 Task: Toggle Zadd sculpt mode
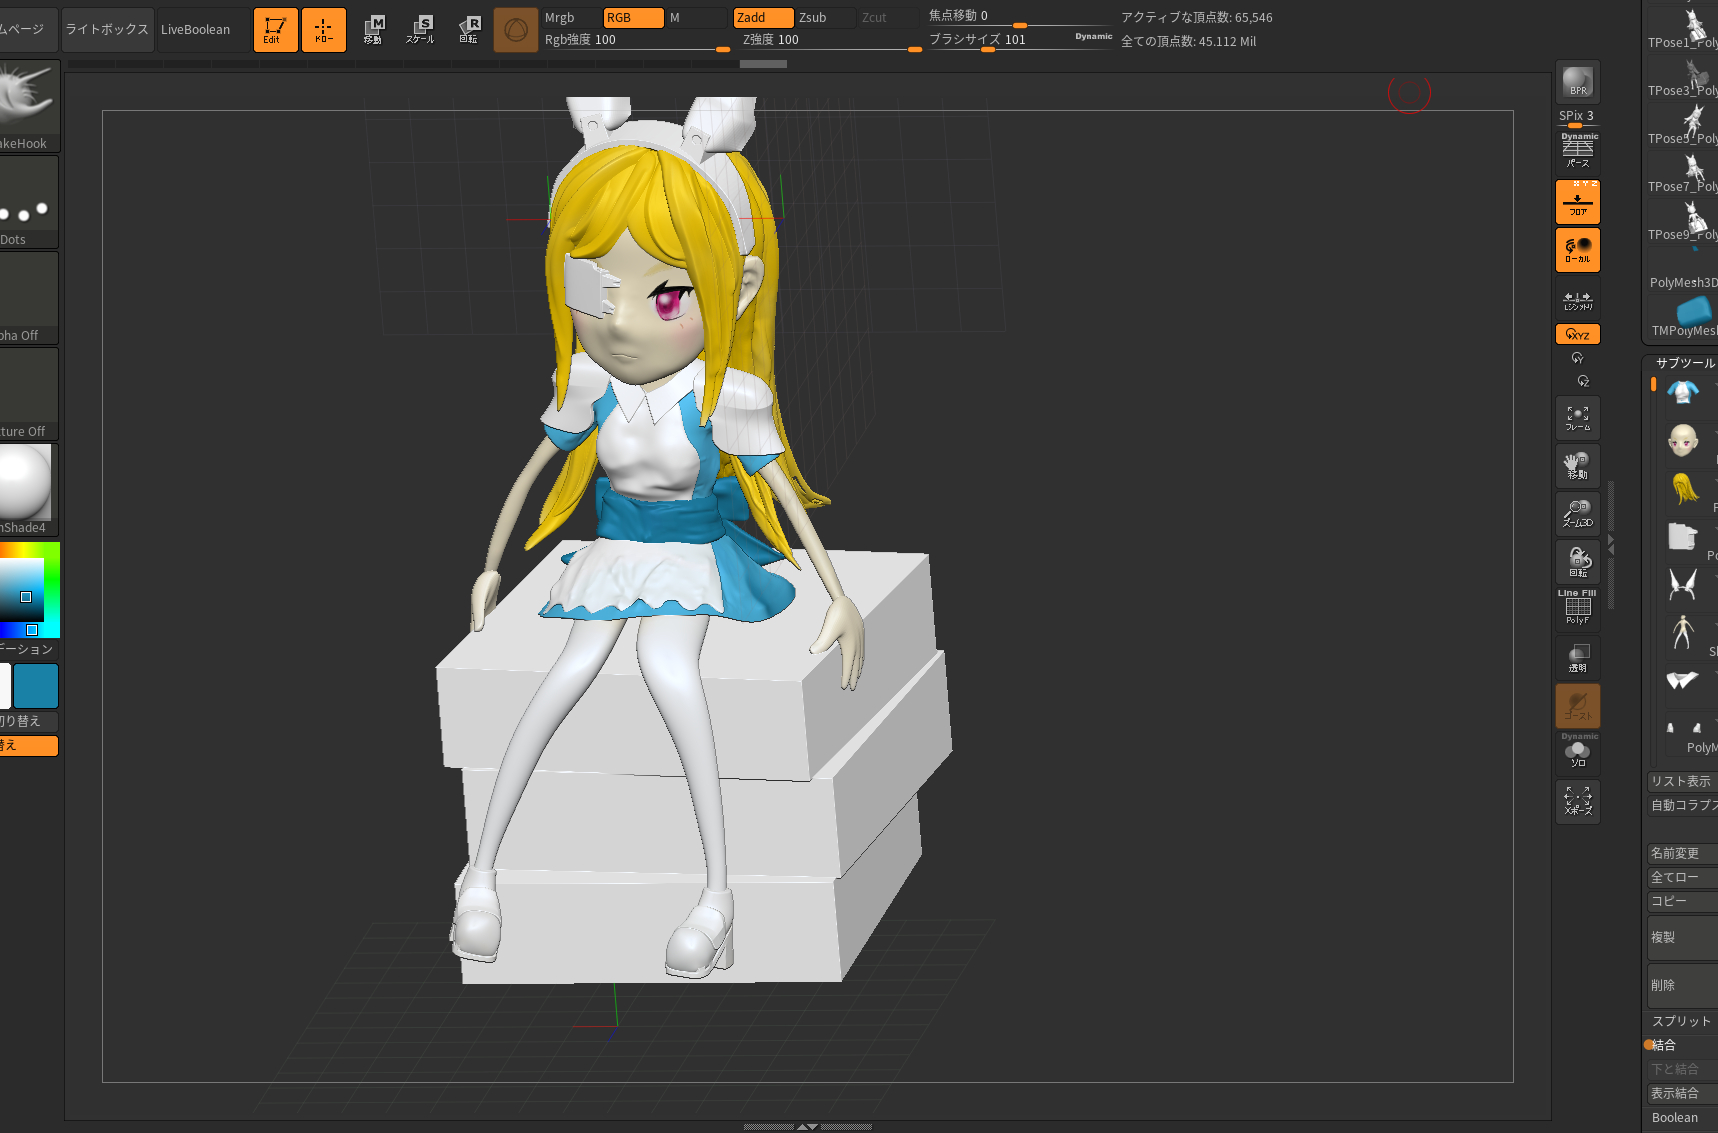tap(764, 18)
